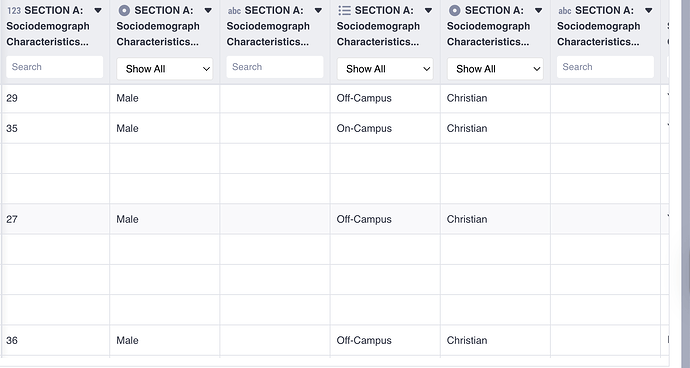The image size is (690, 368).
Task: Open the fifth column header caret menu
Action: pos(538,11)
